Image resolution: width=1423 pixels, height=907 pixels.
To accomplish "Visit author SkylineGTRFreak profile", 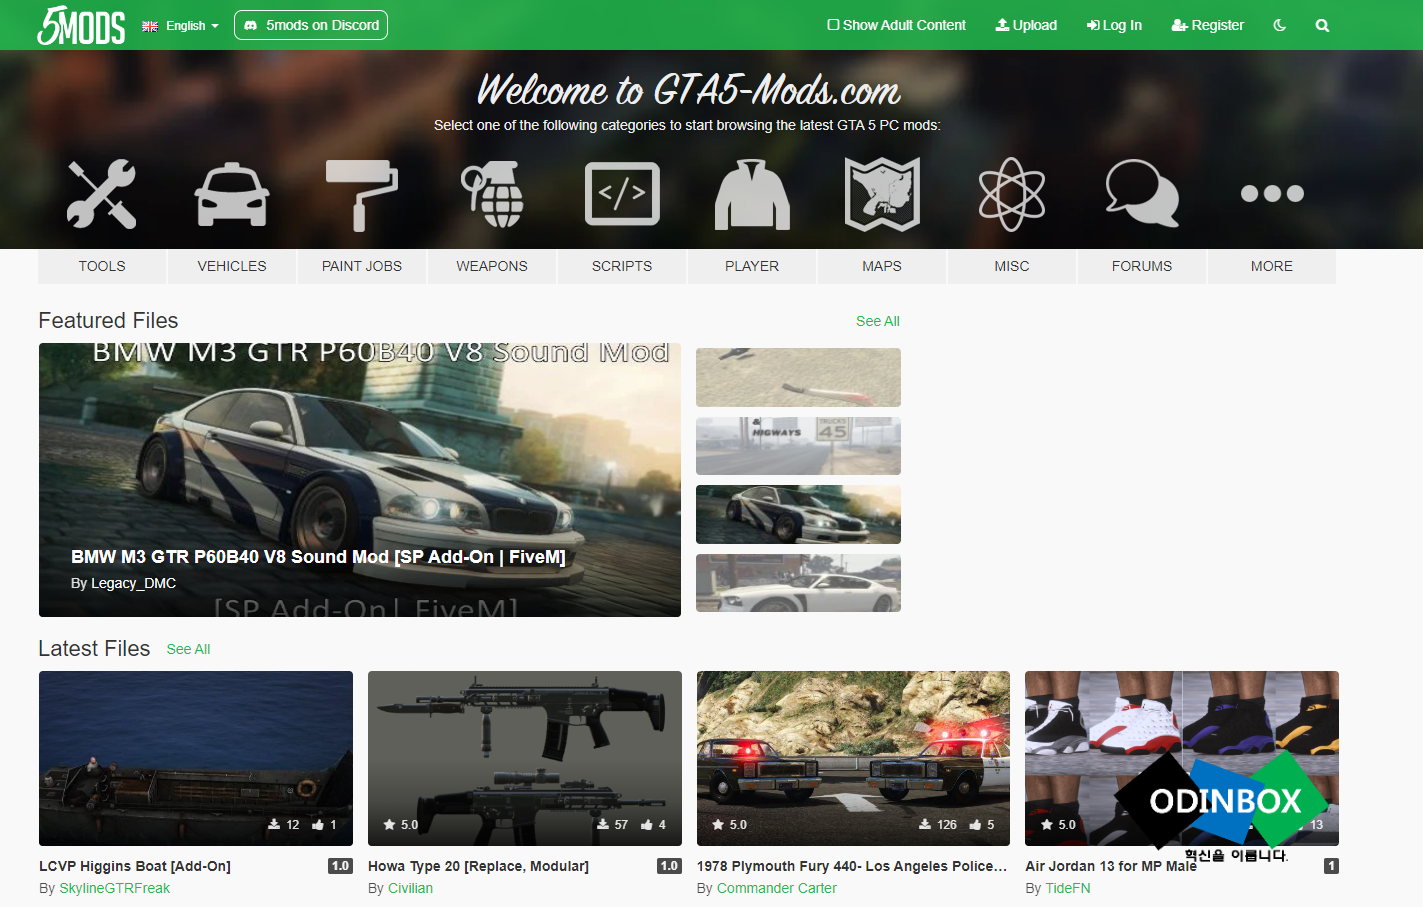I will 114,888.
